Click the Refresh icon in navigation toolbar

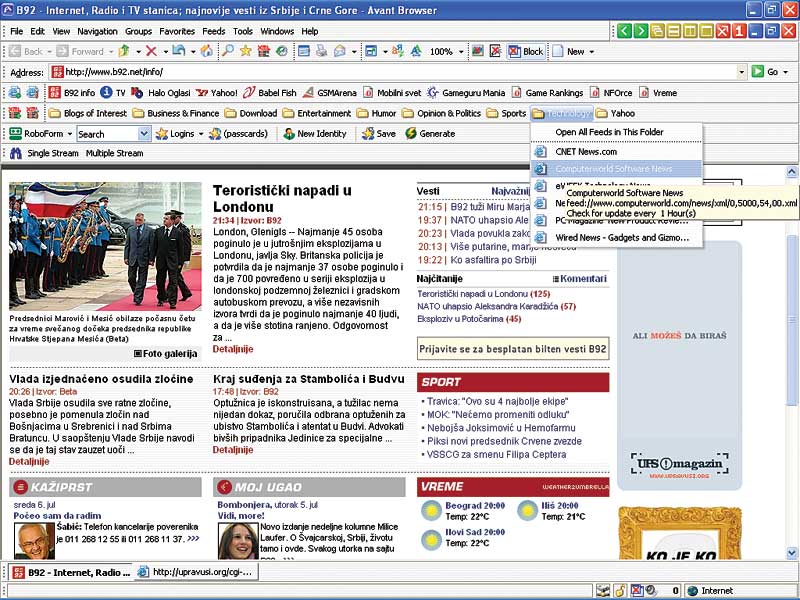click(179, 51)
